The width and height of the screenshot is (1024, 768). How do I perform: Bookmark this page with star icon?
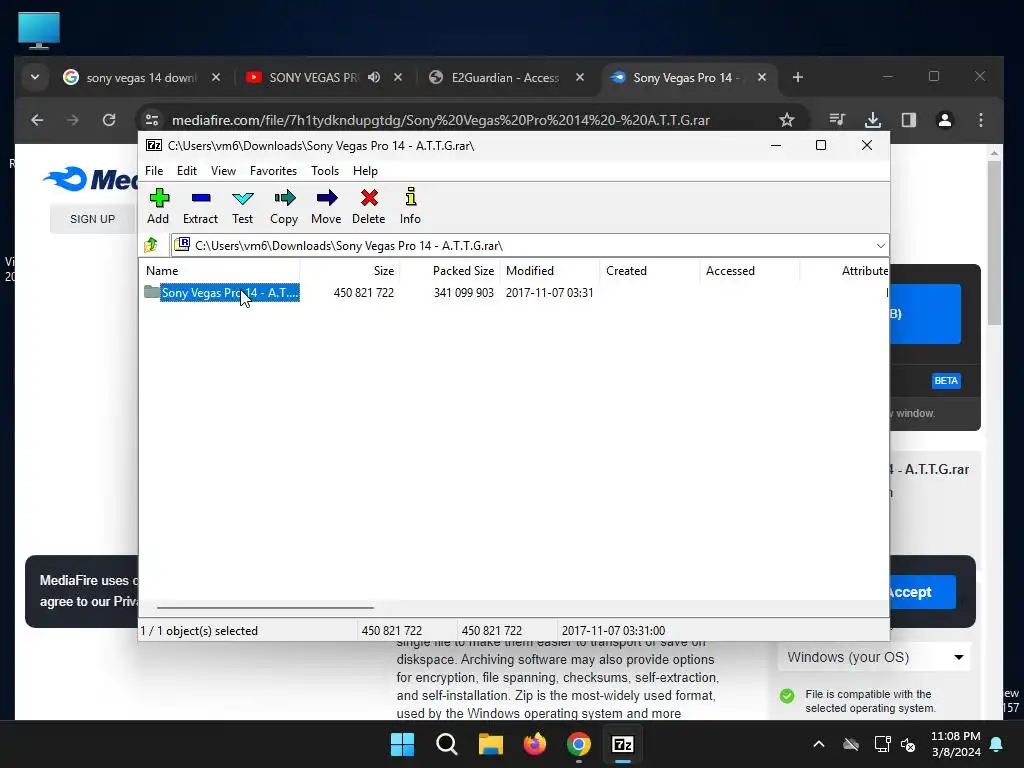[787, 120]
